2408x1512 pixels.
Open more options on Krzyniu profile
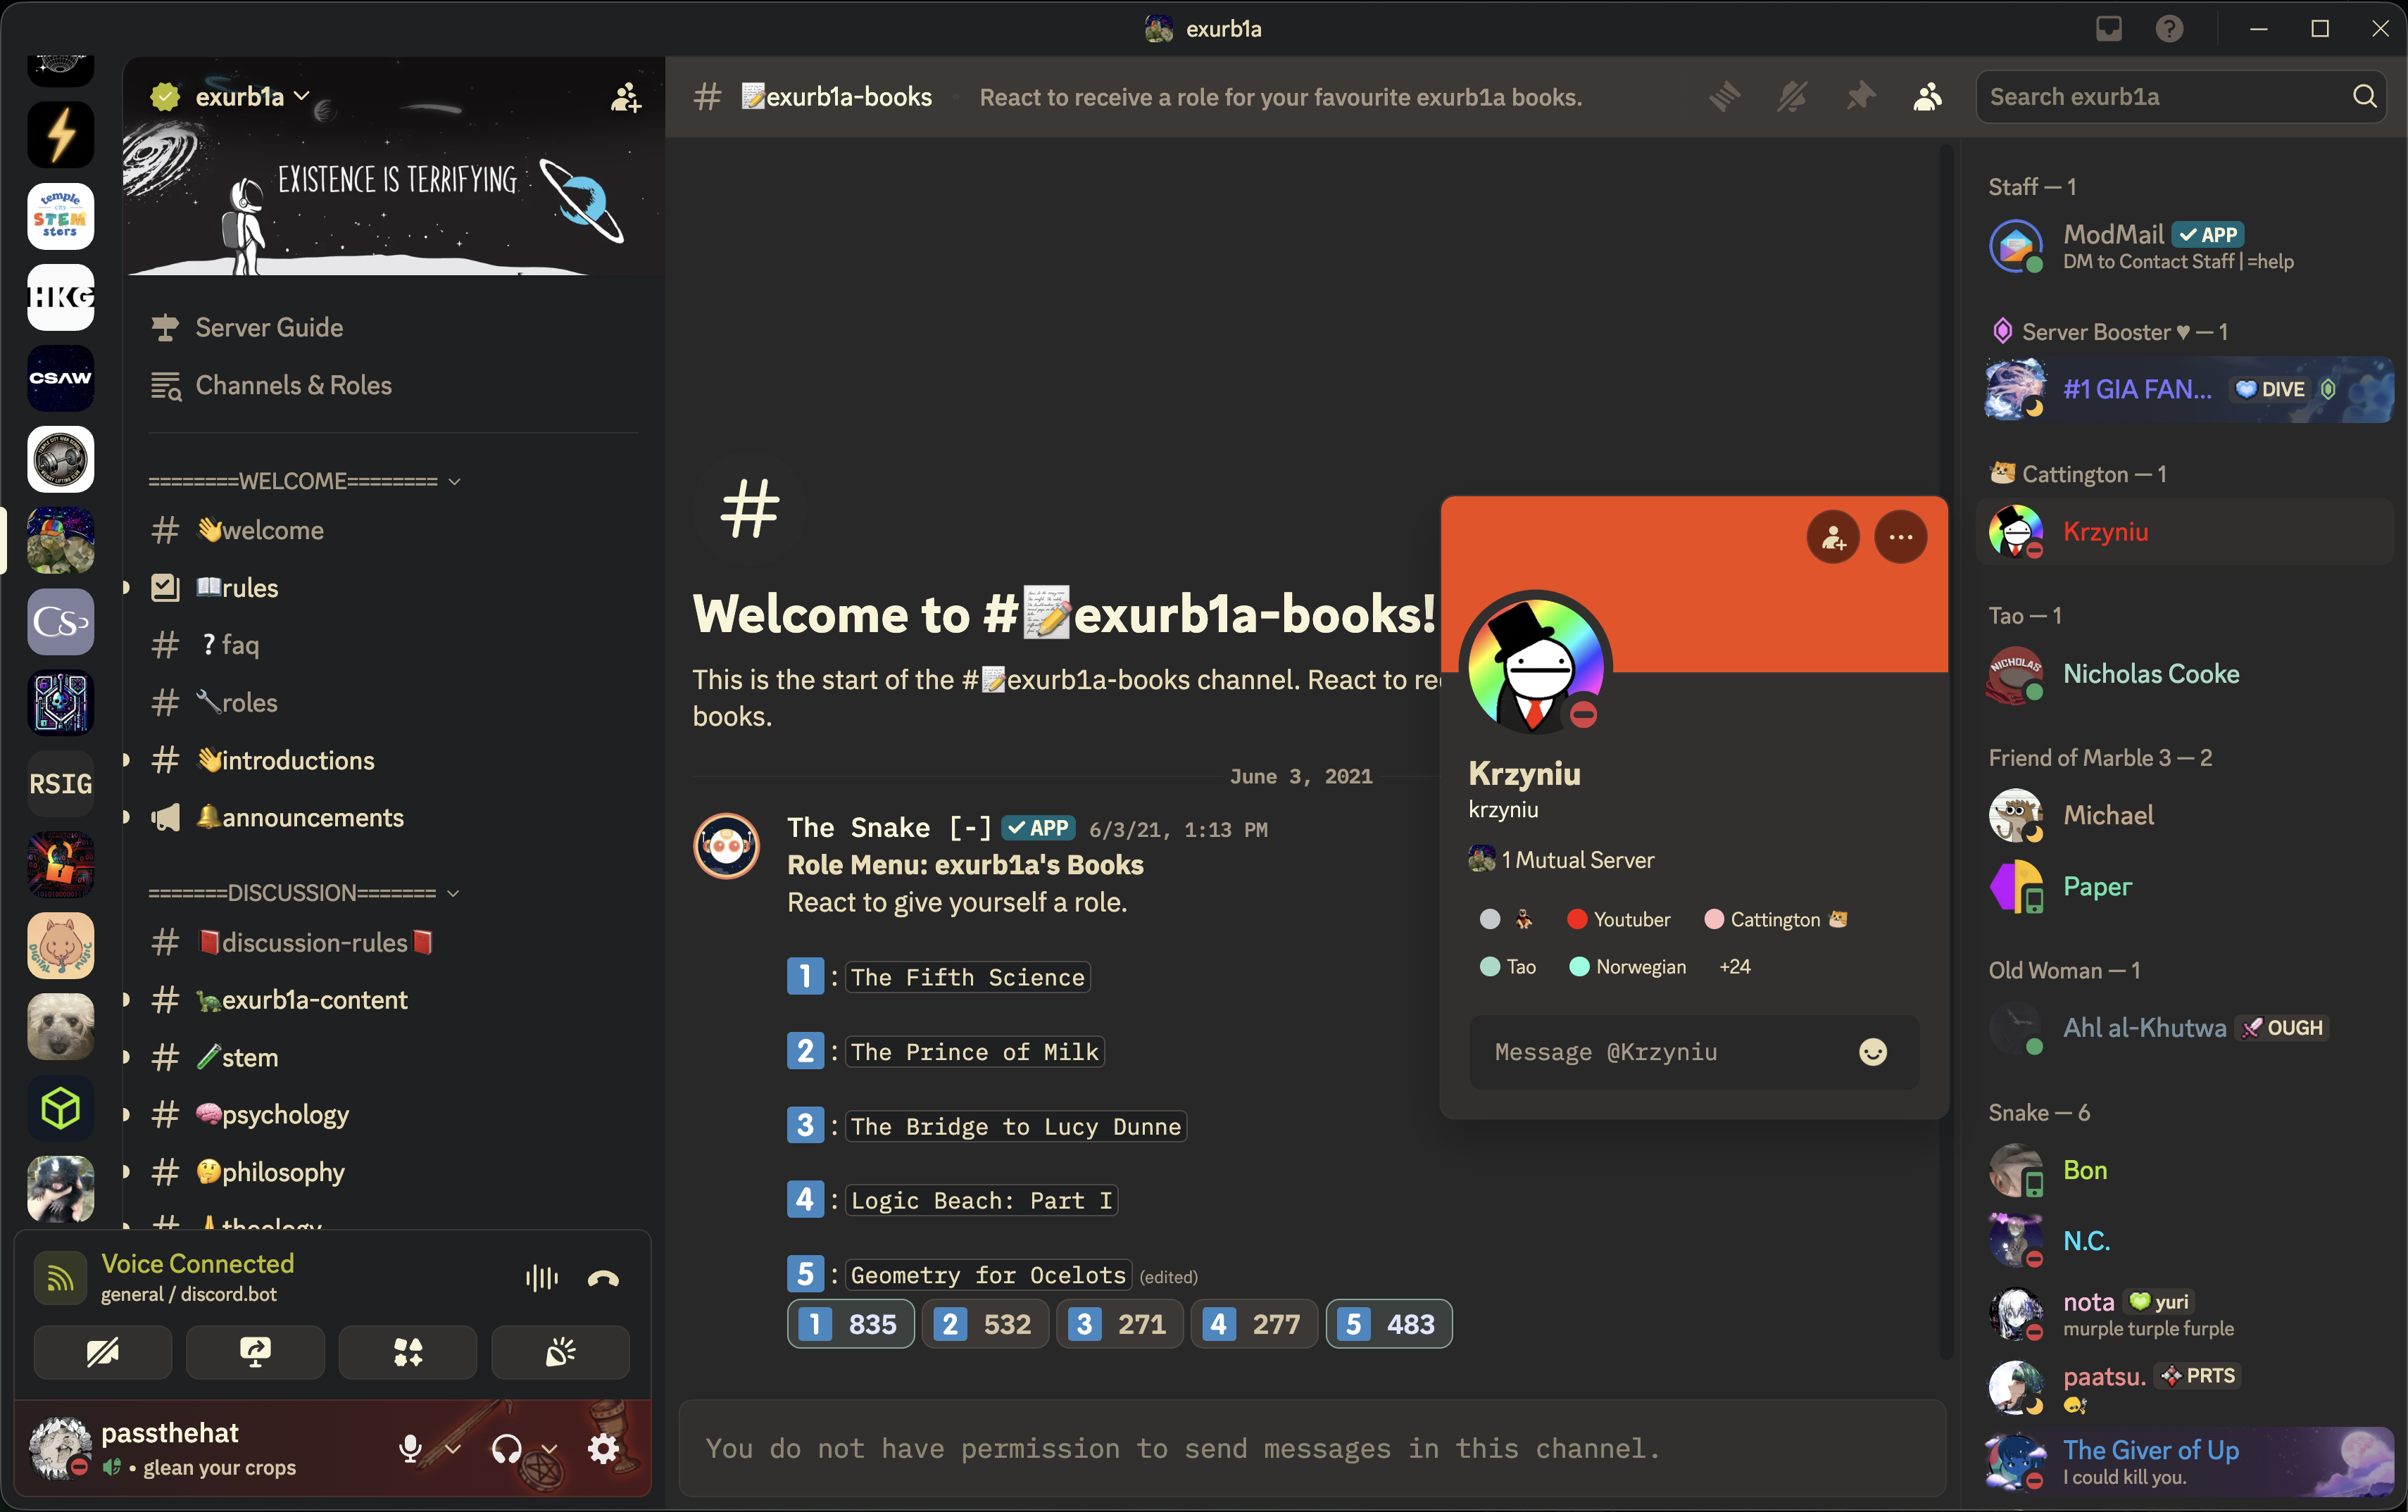click(x=1901, y=538)
